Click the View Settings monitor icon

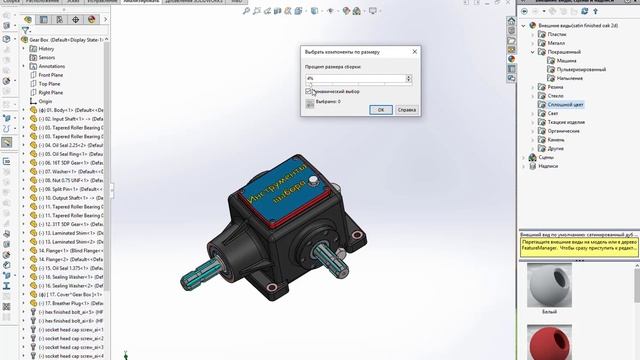(373, 11)
